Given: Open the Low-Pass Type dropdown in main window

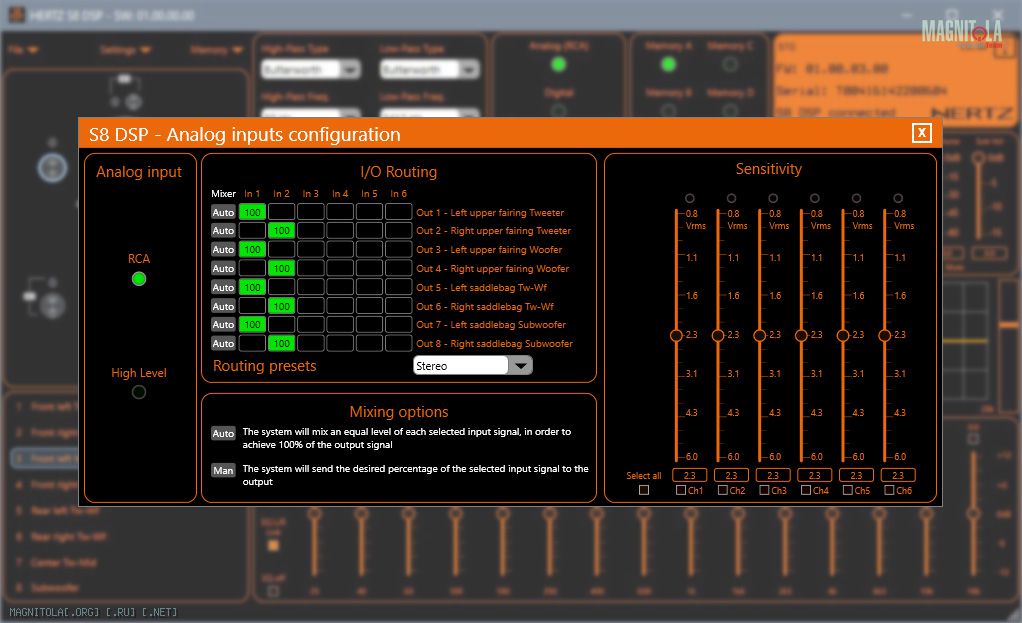Looking at the screenshot, I should 430,69.
